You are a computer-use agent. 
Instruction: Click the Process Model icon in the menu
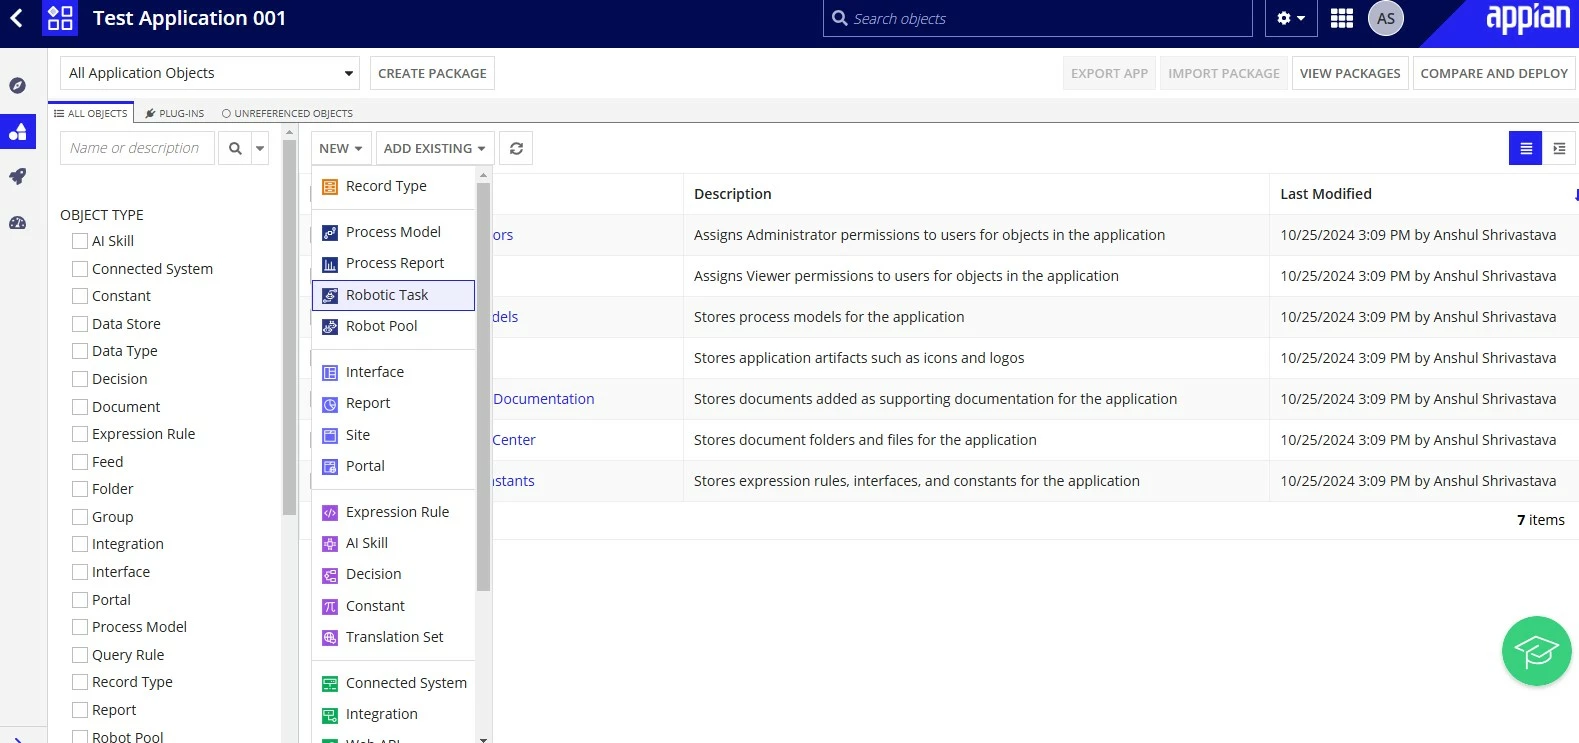click(x=330, y=233)
